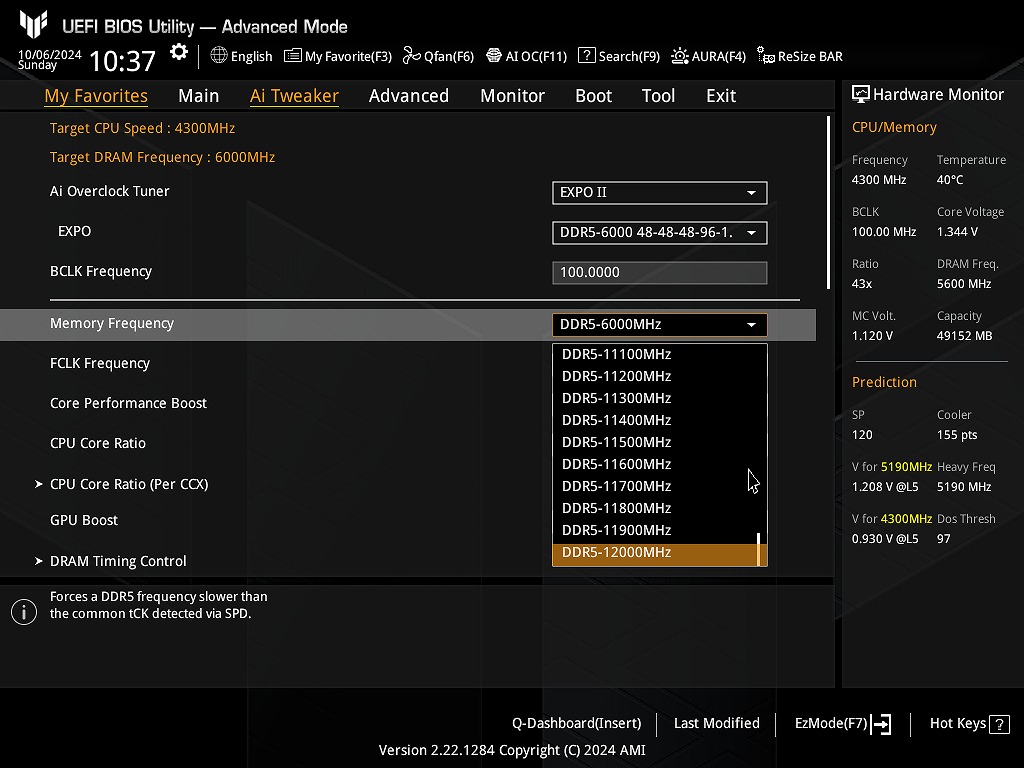Click the TUF logo in the header
This screenshot has height=768, width=1024.
33,24
